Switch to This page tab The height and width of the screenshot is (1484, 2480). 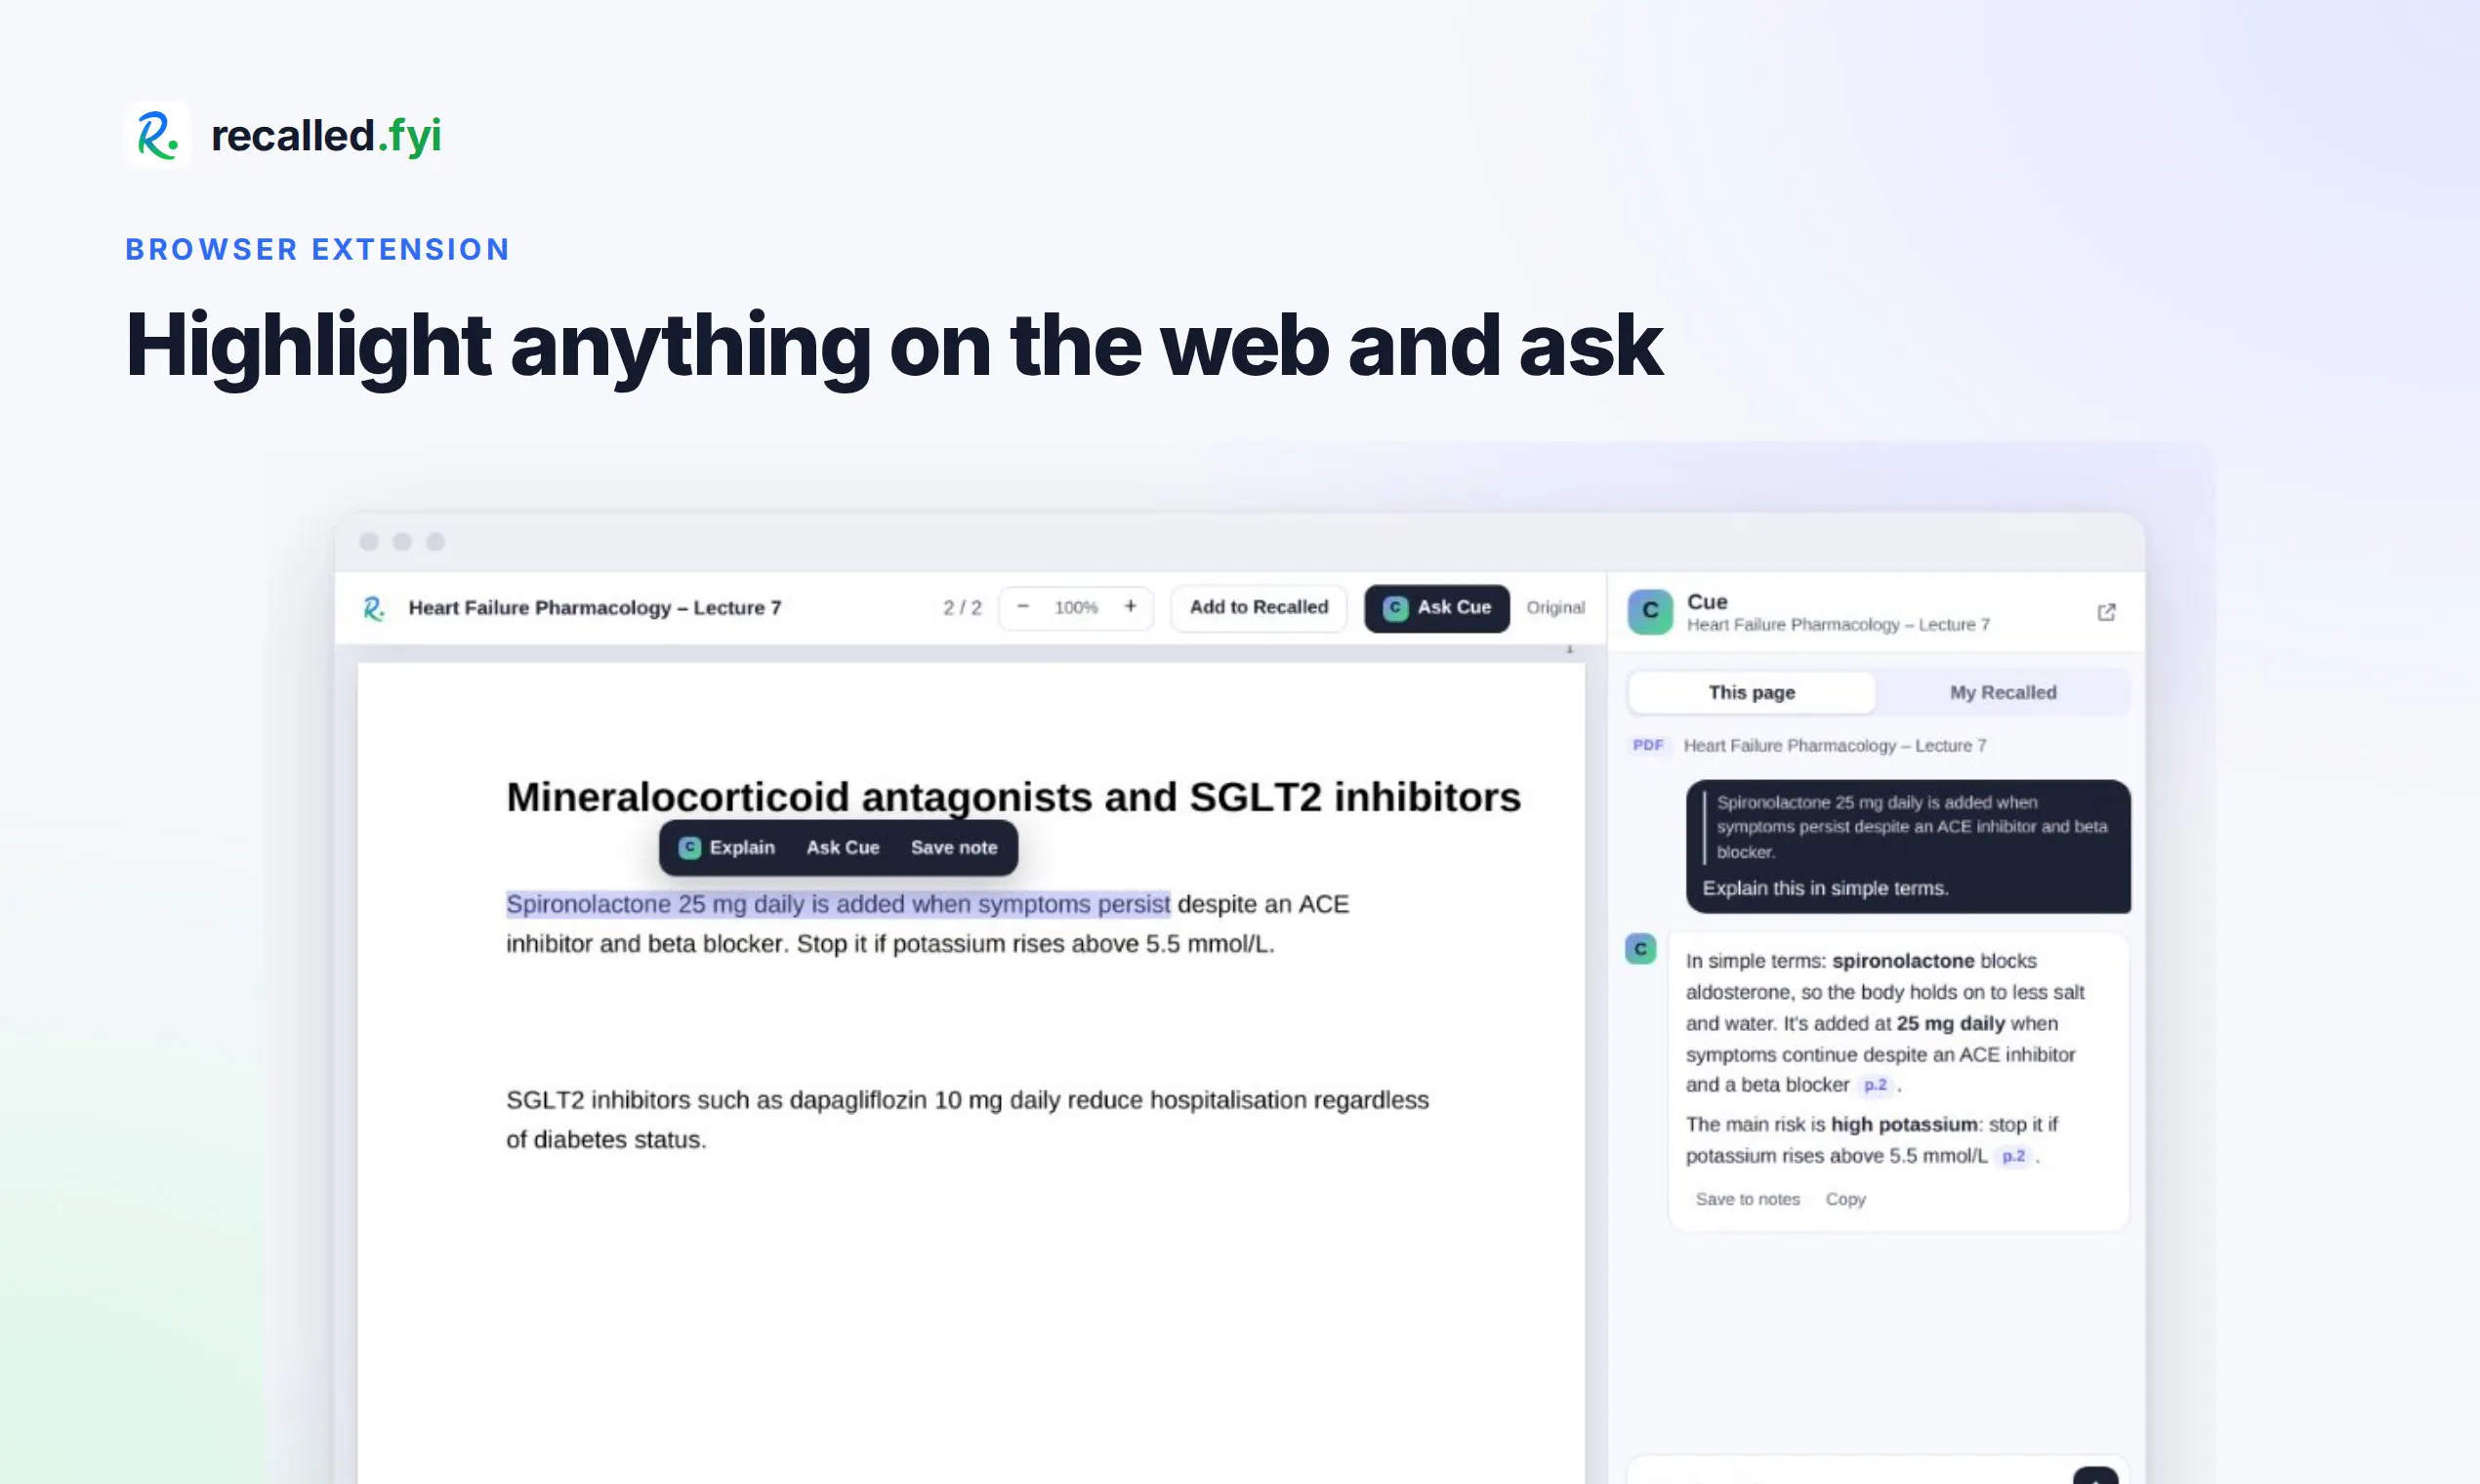(x=1752, y=692)
